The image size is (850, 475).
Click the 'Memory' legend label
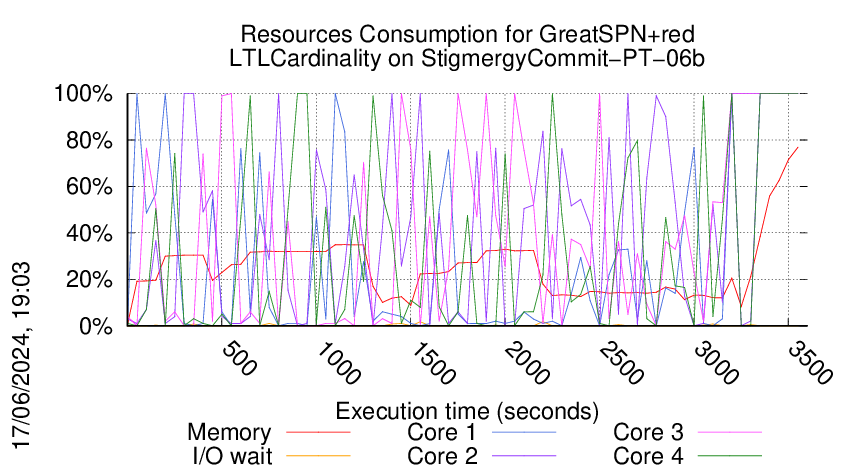click(229, 433)
